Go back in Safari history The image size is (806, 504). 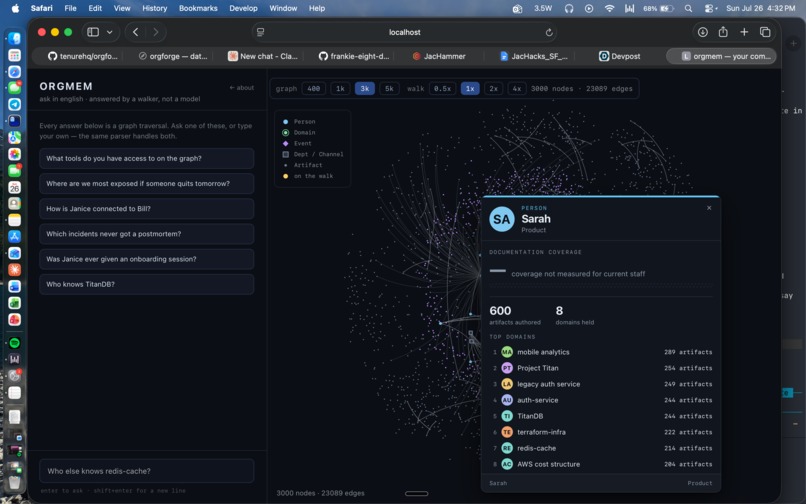[135, 32]
